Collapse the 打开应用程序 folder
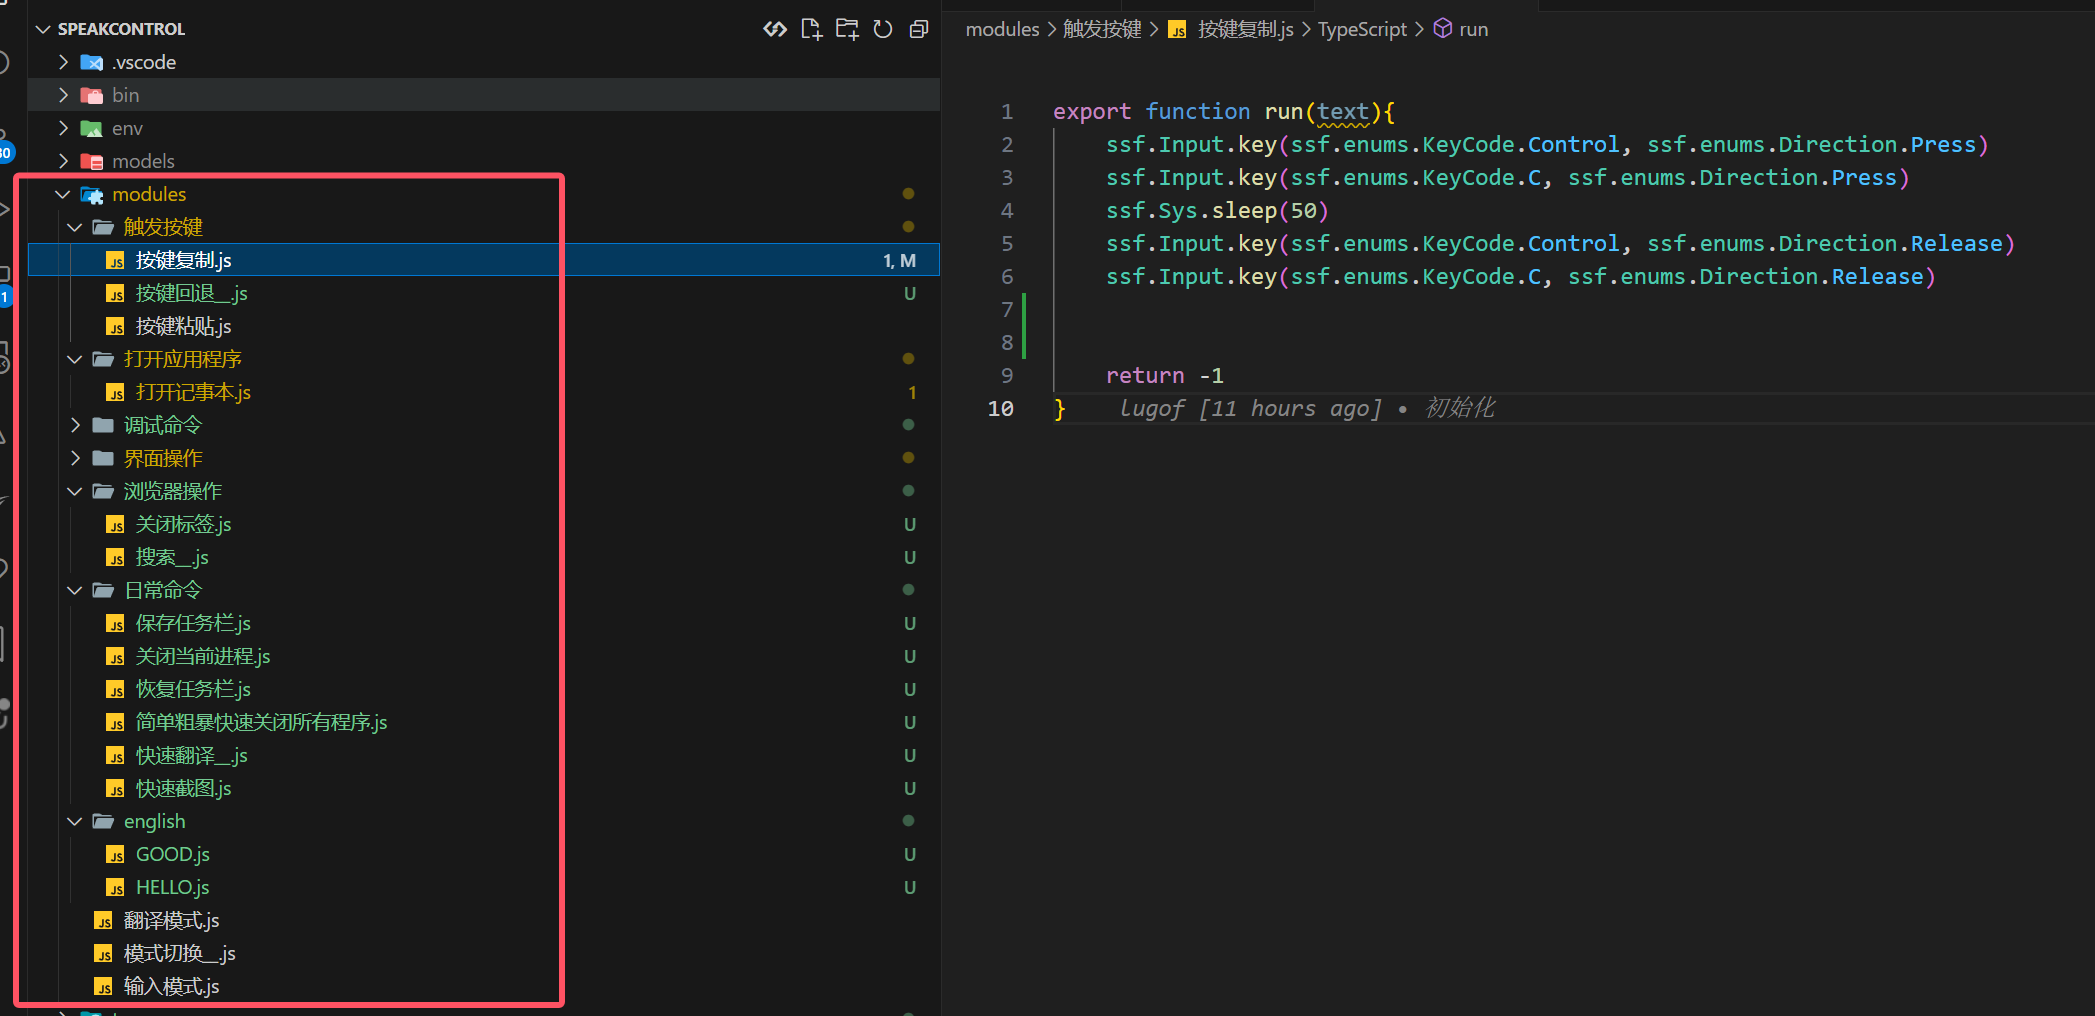The height and width of the screenshot is (1016, 2095). click(75, 359)
